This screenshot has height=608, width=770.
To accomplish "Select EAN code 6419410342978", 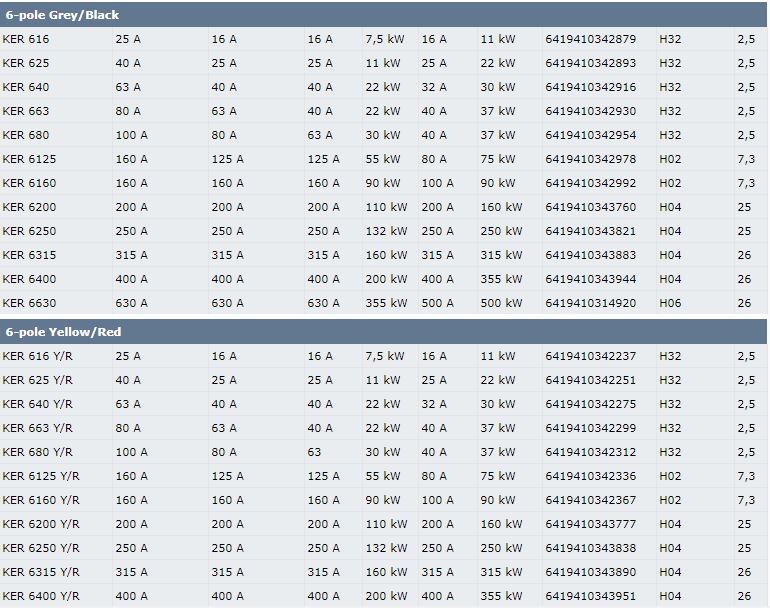I will [590, 159].
